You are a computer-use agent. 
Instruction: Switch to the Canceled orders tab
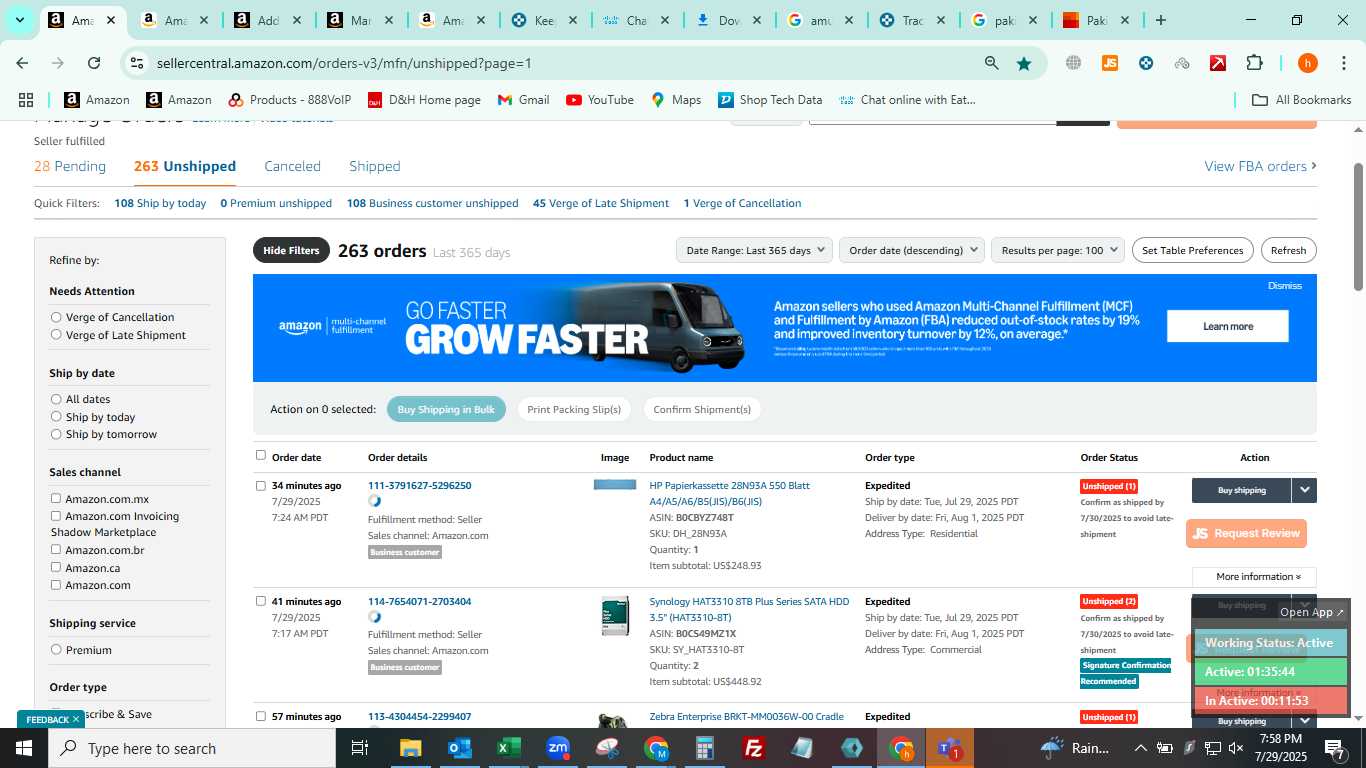[x=292, y=166]
